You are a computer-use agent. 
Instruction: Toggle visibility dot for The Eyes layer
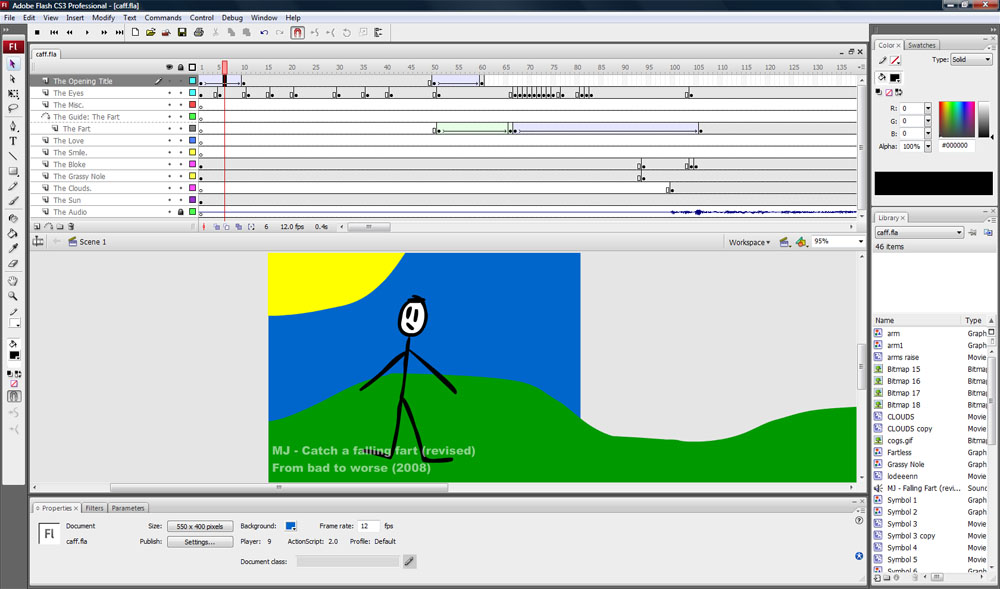coord(169,93)
